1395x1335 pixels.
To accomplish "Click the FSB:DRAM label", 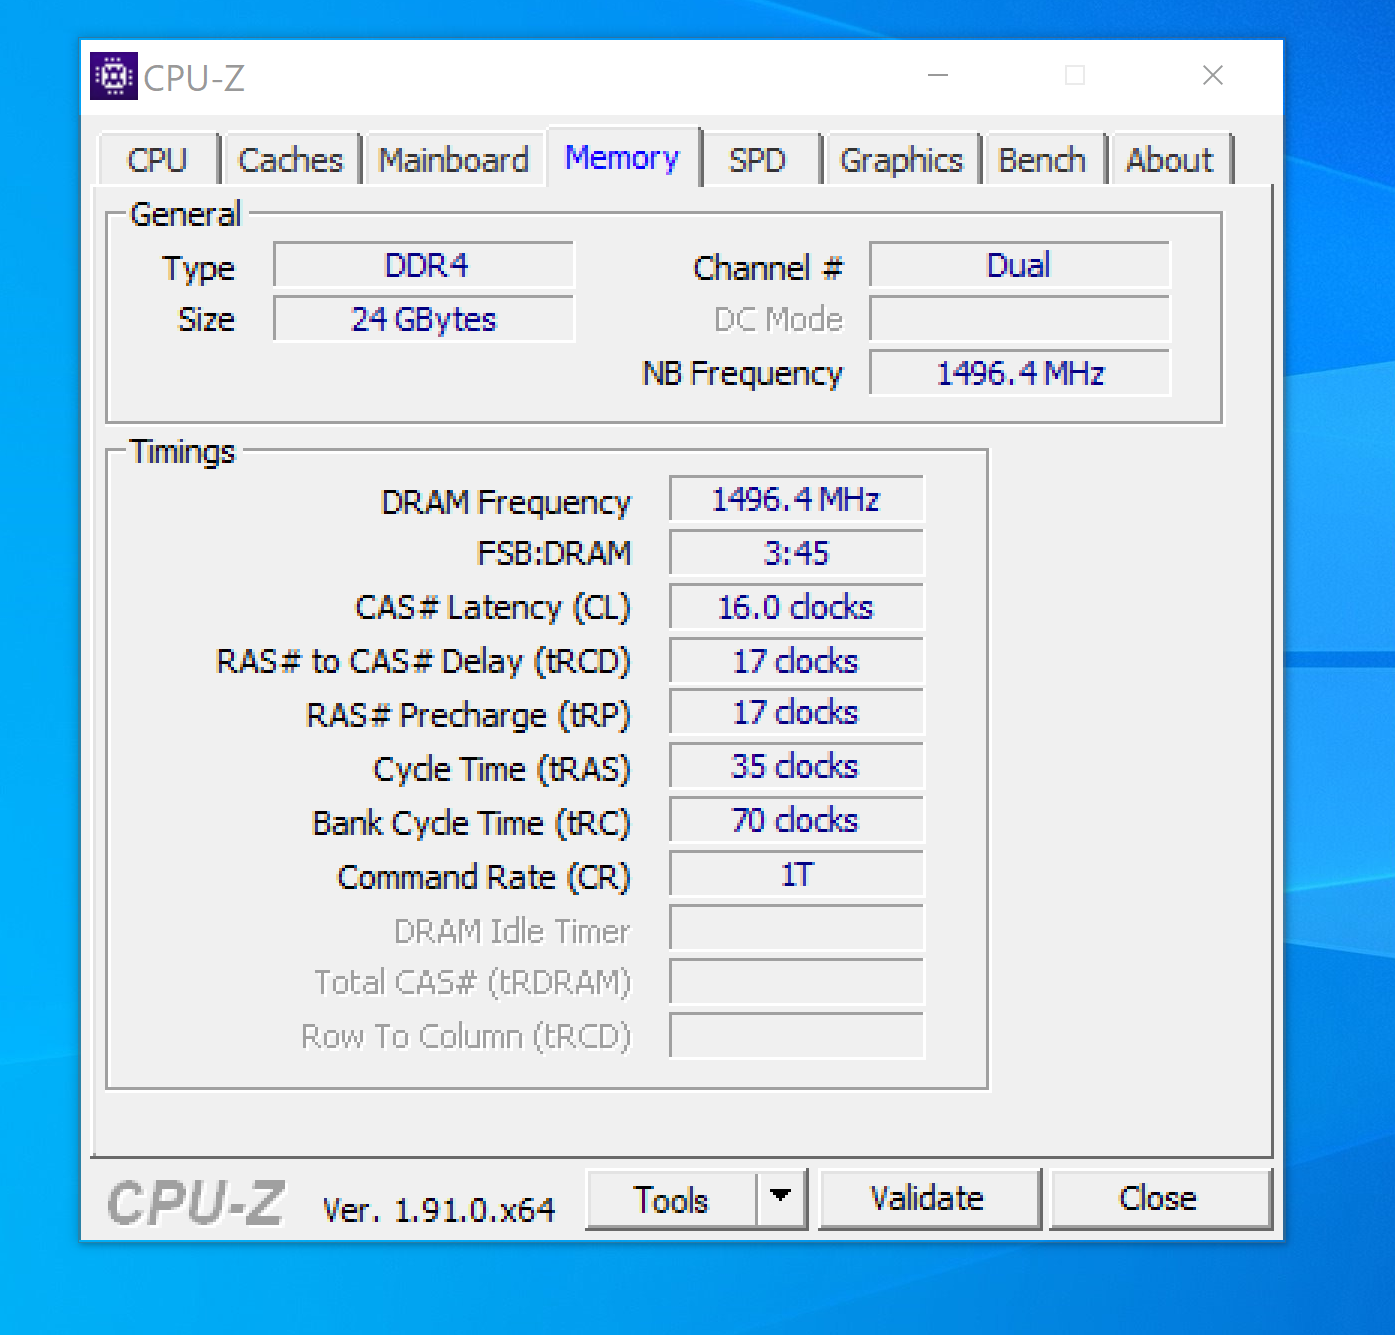I will point(554,553).
